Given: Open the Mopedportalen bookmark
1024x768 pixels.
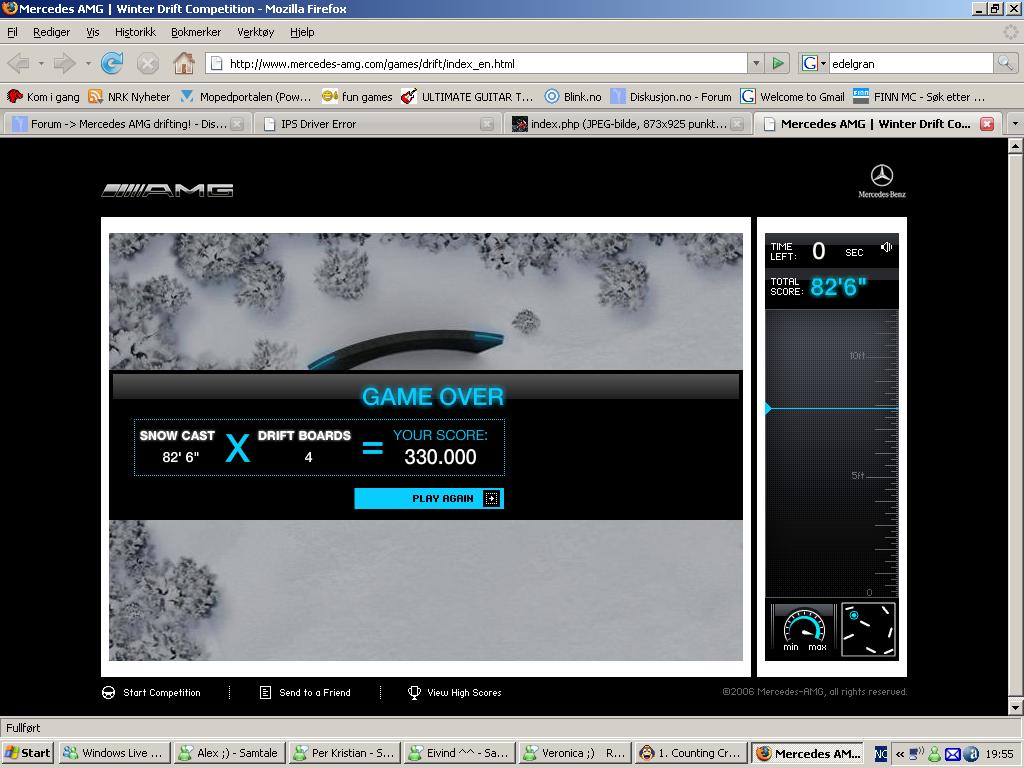Looking at the screenshot, I should pyautogui.click(x=246, y=97).
